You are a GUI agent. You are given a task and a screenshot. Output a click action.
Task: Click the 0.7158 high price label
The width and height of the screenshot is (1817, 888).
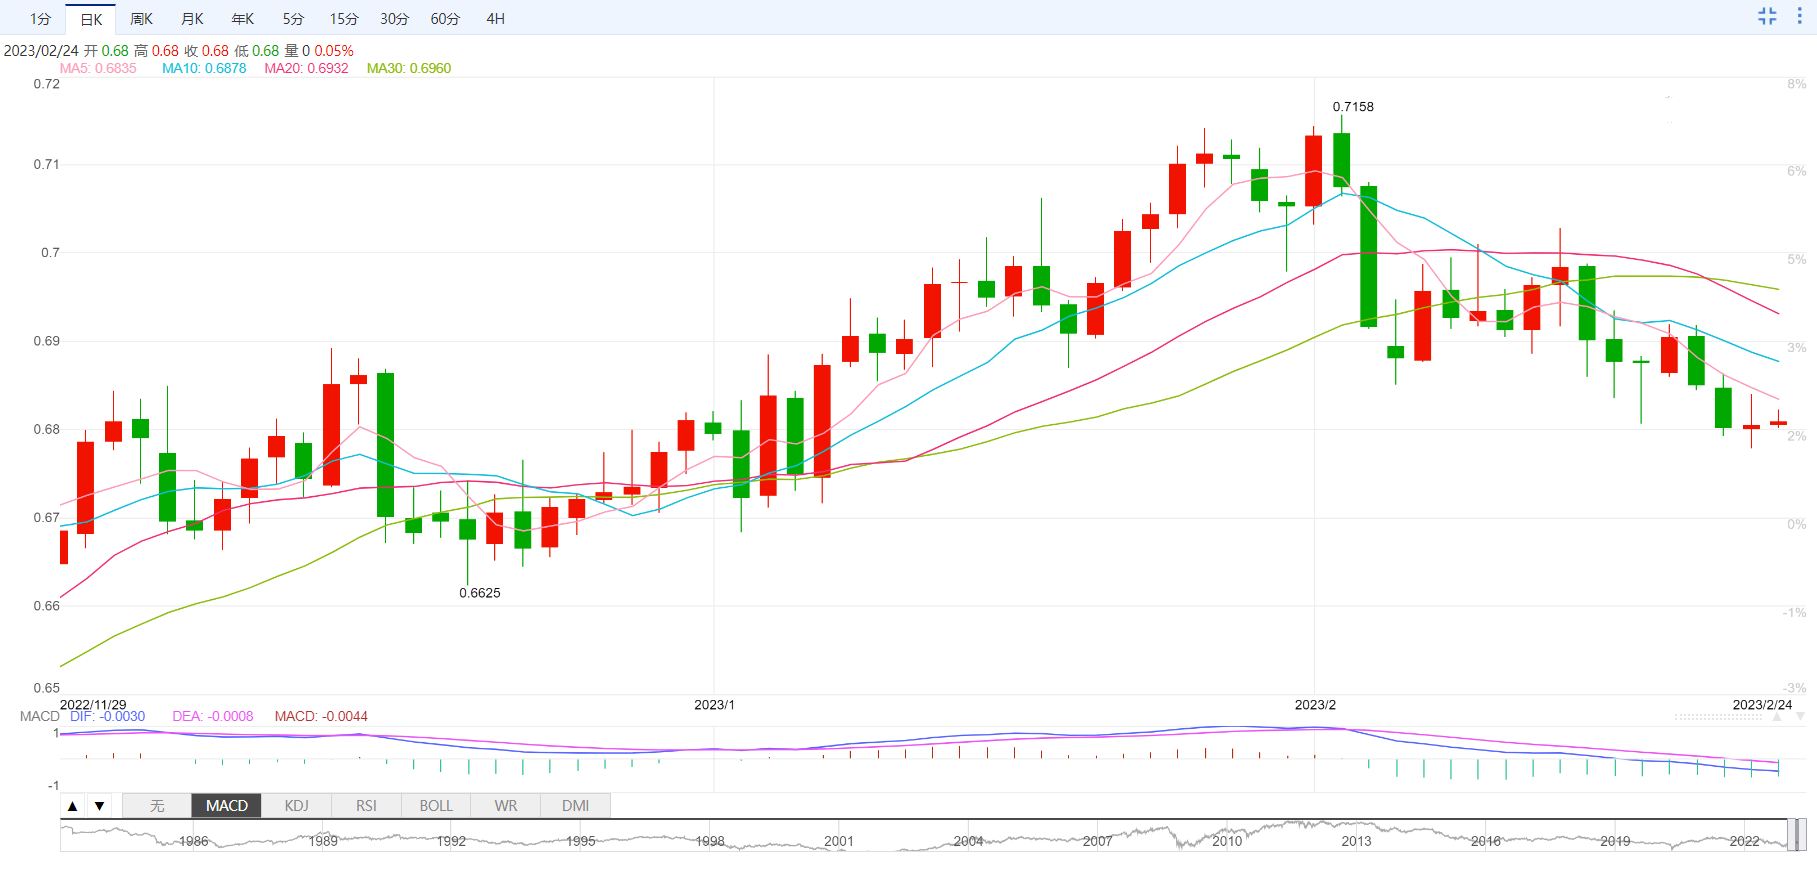(x=1353, y=106)
